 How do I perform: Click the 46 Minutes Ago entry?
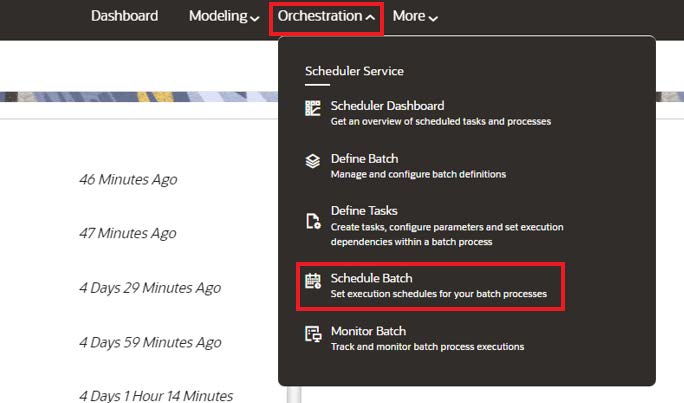tap(128, 179)
